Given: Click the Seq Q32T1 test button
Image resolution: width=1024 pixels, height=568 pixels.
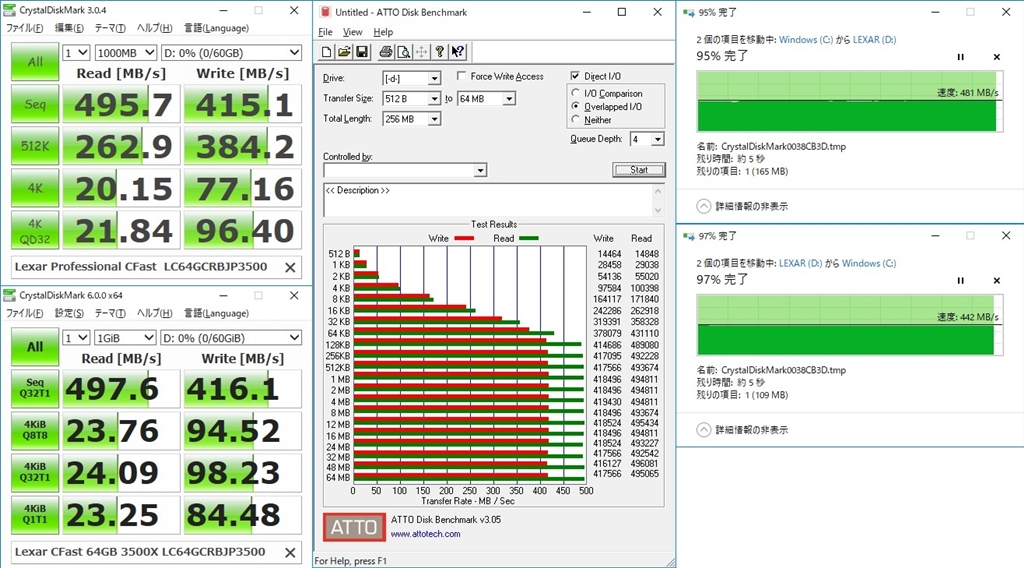Looking at the screenshot, I should point(35,388).
